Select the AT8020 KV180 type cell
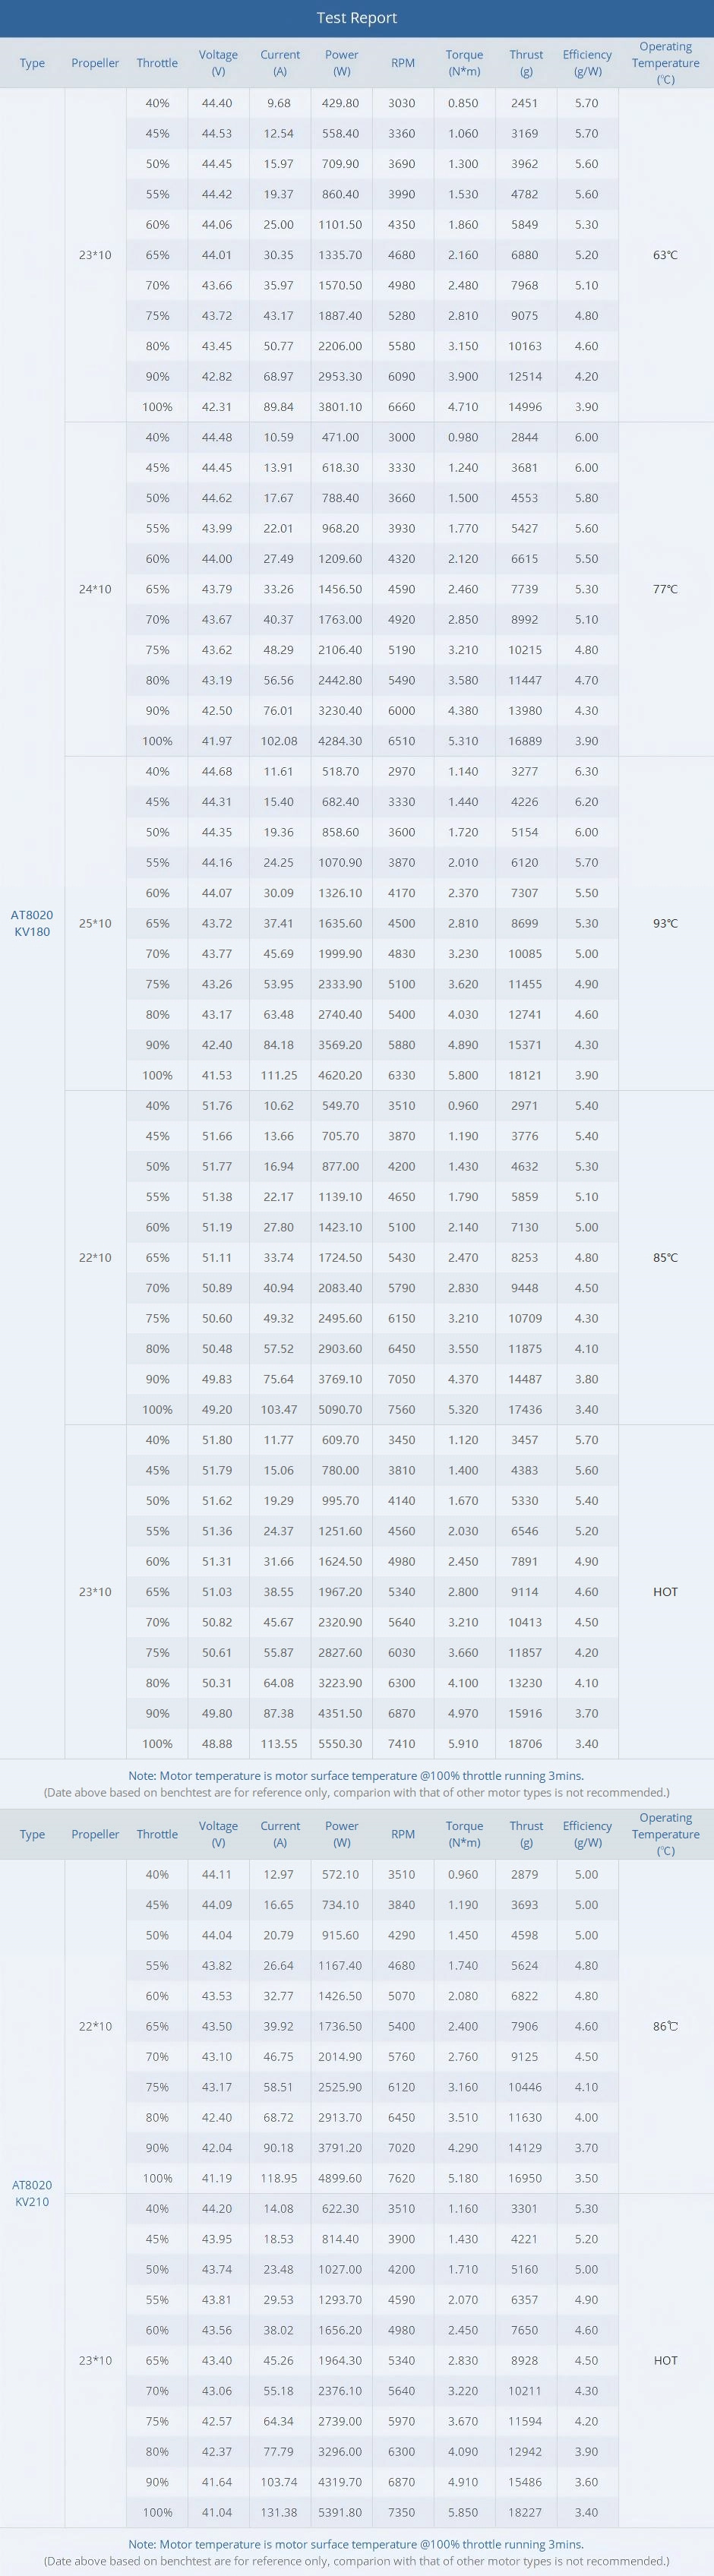The width and height of the screenshot is (714, 2576). tap(32, 923)
